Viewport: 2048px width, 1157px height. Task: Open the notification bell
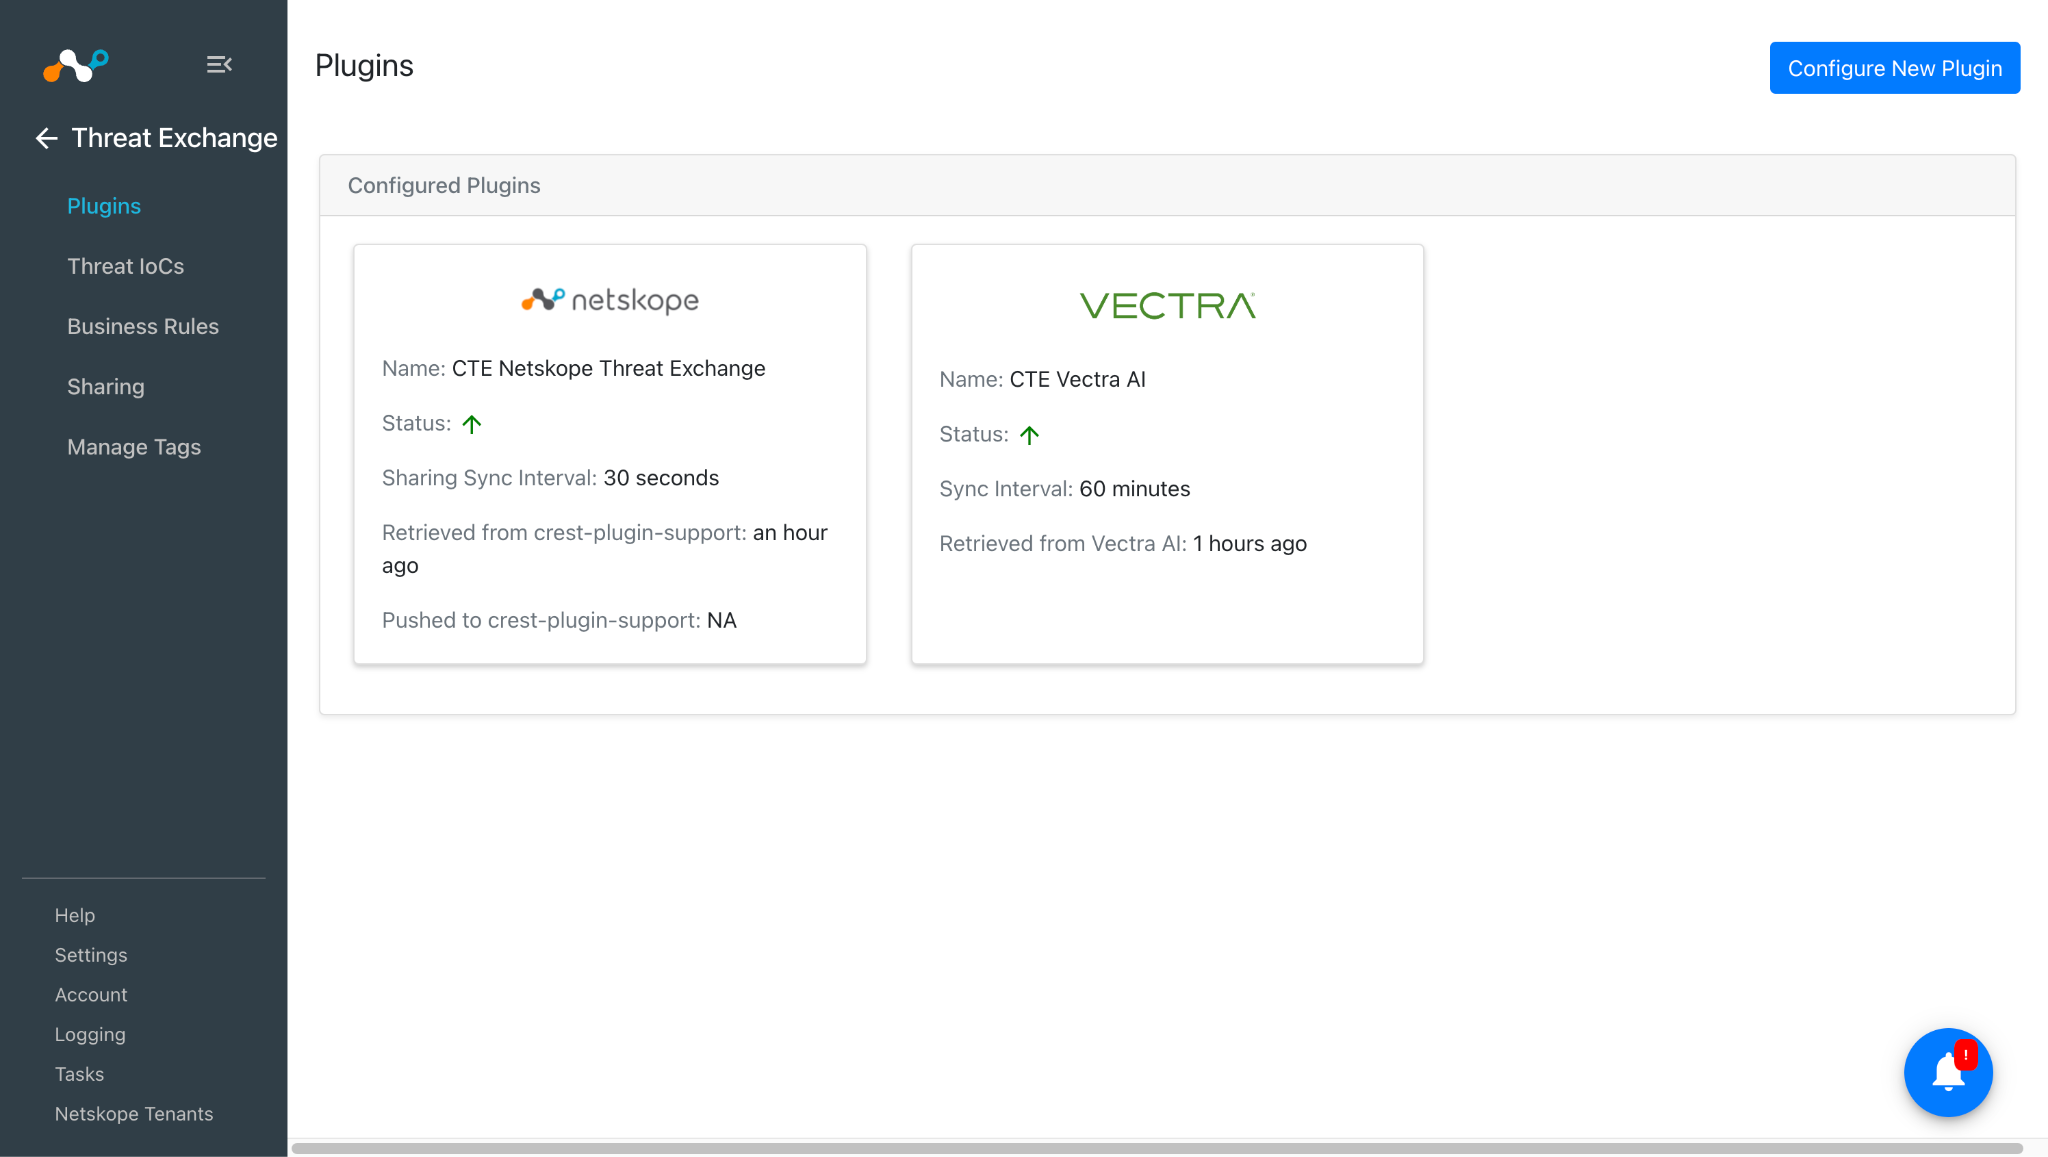[x=1948, y=1072]
